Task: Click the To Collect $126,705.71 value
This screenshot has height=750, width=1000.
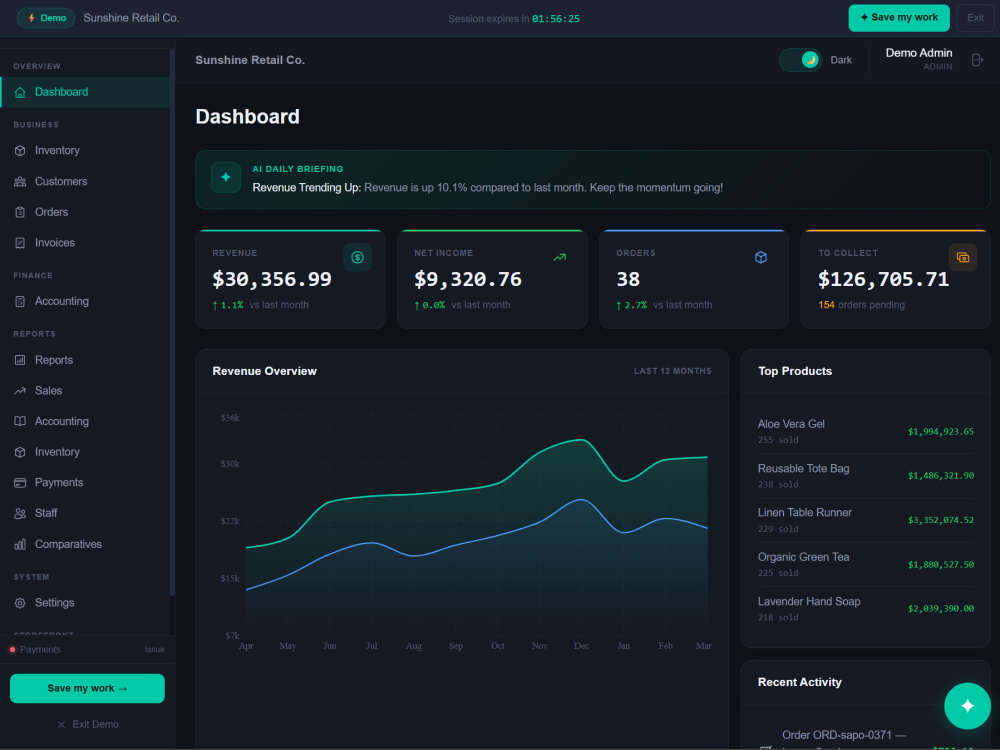Action: coord(883,279)
